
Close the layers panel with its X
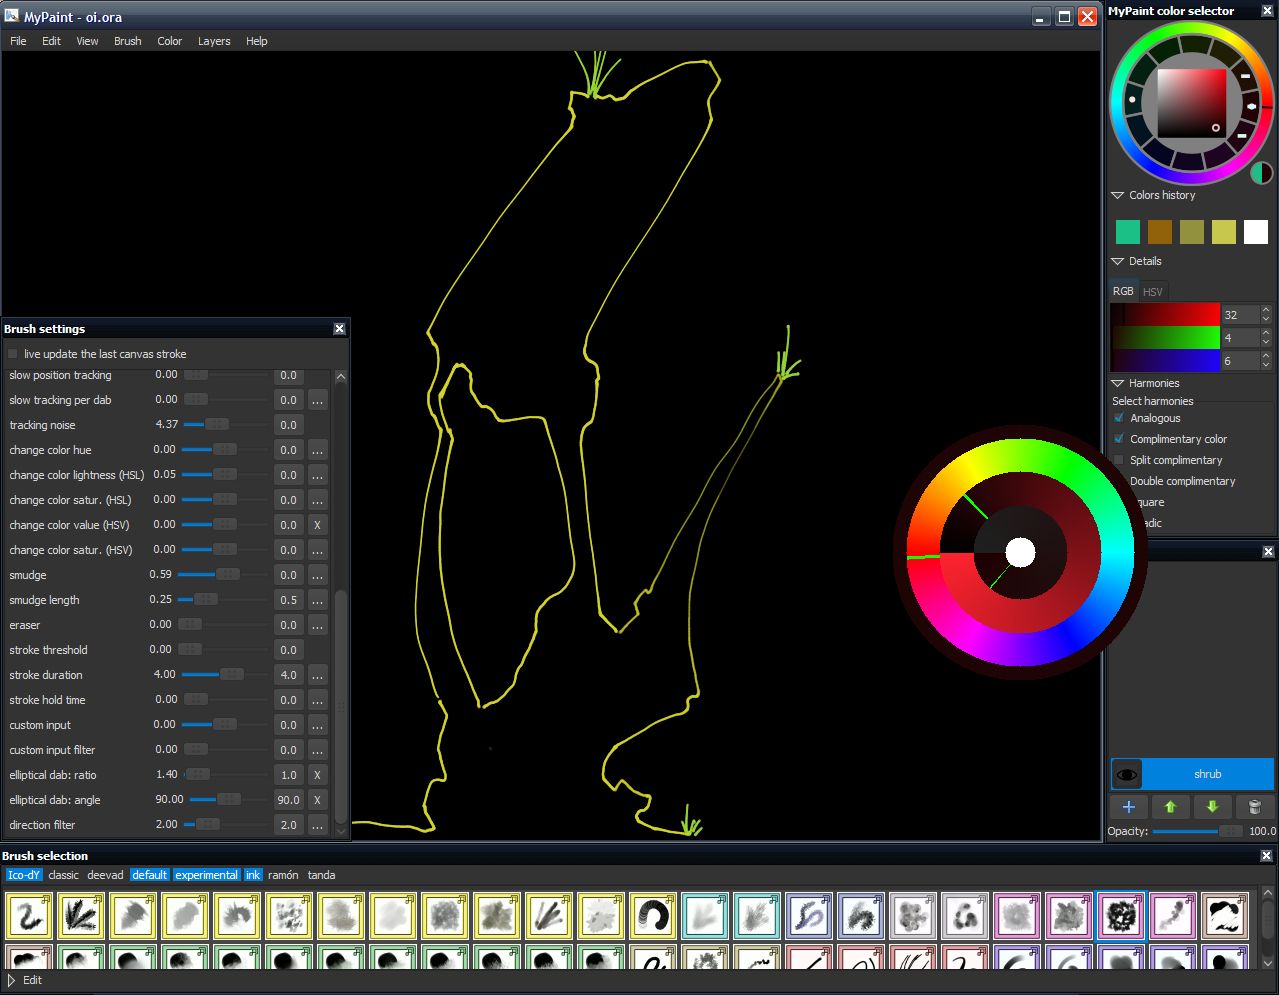pyautogui.click(x=1268, y=552)
